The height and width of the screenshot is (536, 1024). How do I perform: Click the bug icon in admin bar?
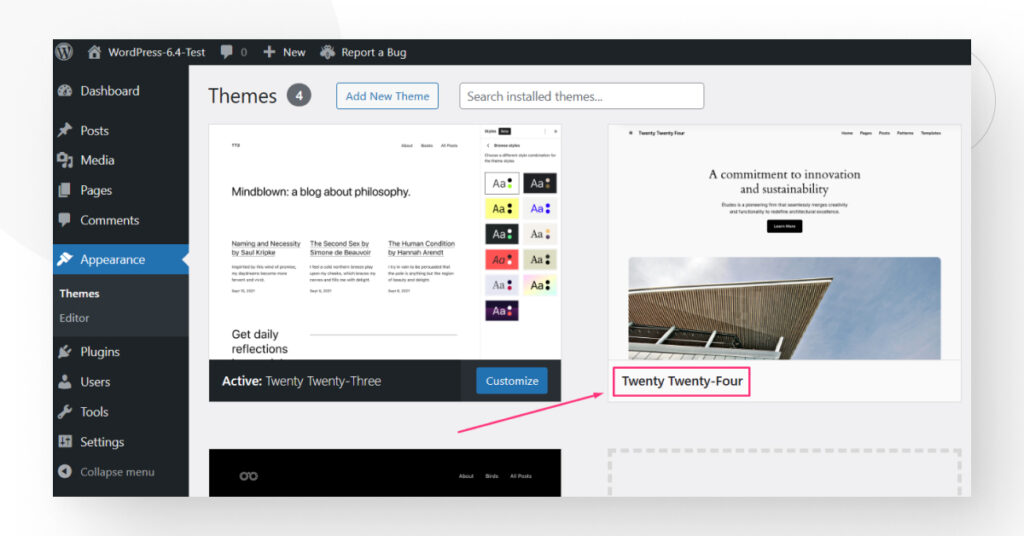point(327,52)
